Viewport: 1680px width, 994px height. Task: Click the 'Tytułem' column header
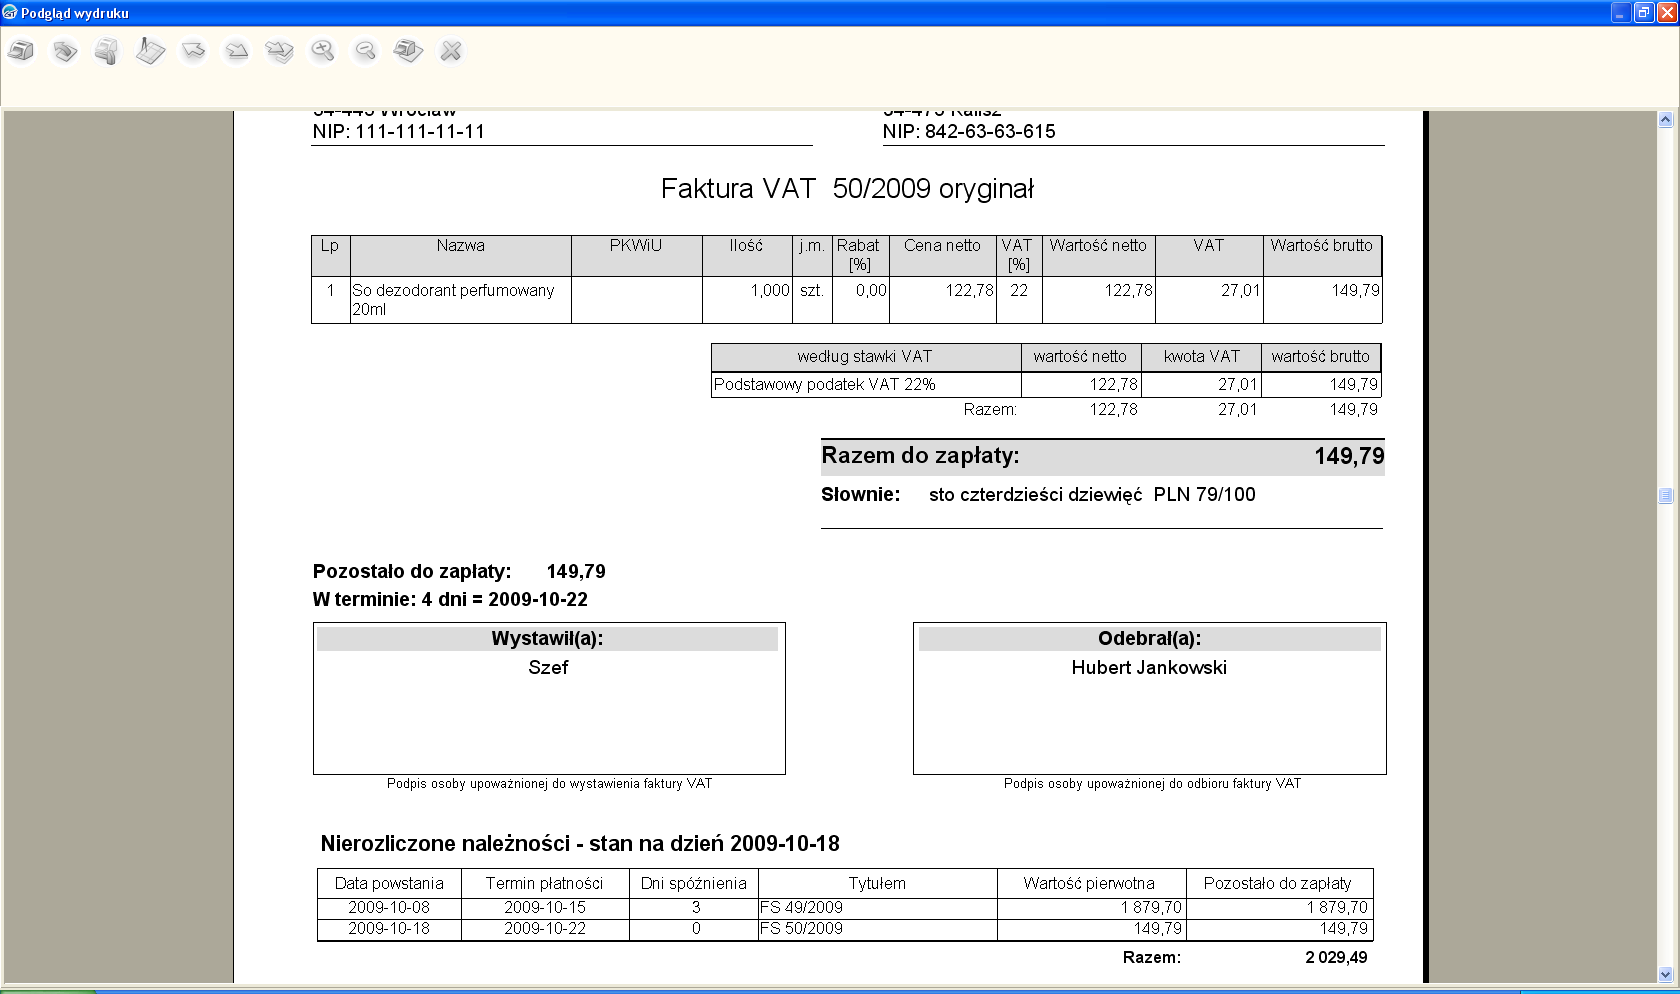pos(877,884)
